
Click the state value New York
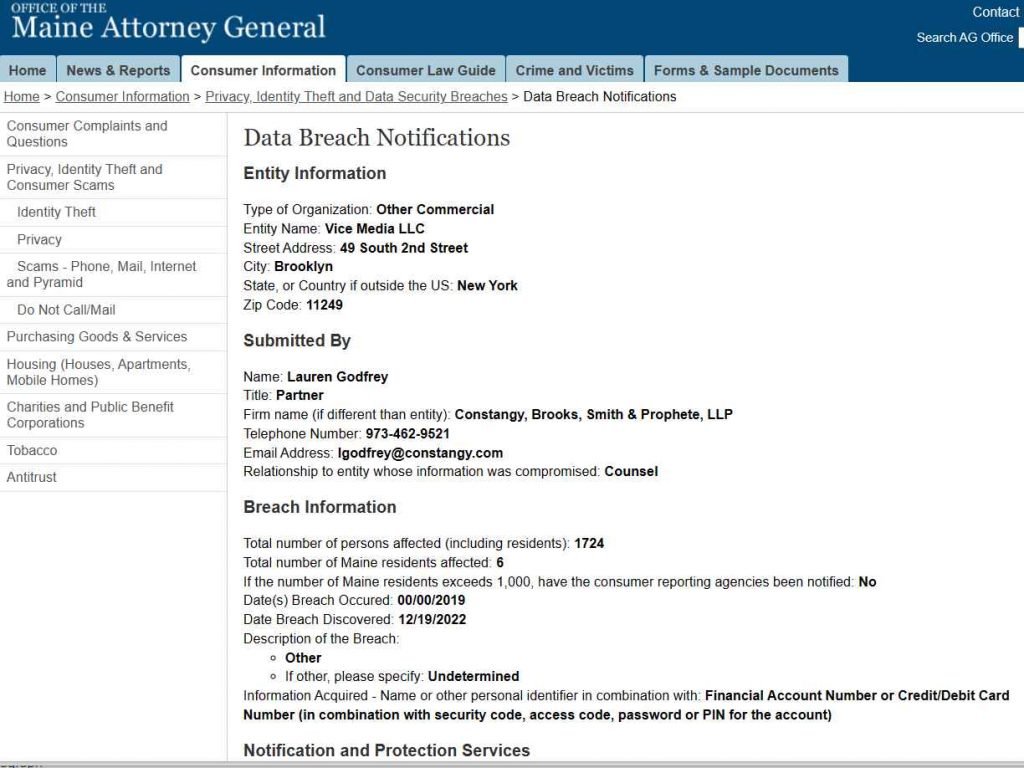[487, 285]
